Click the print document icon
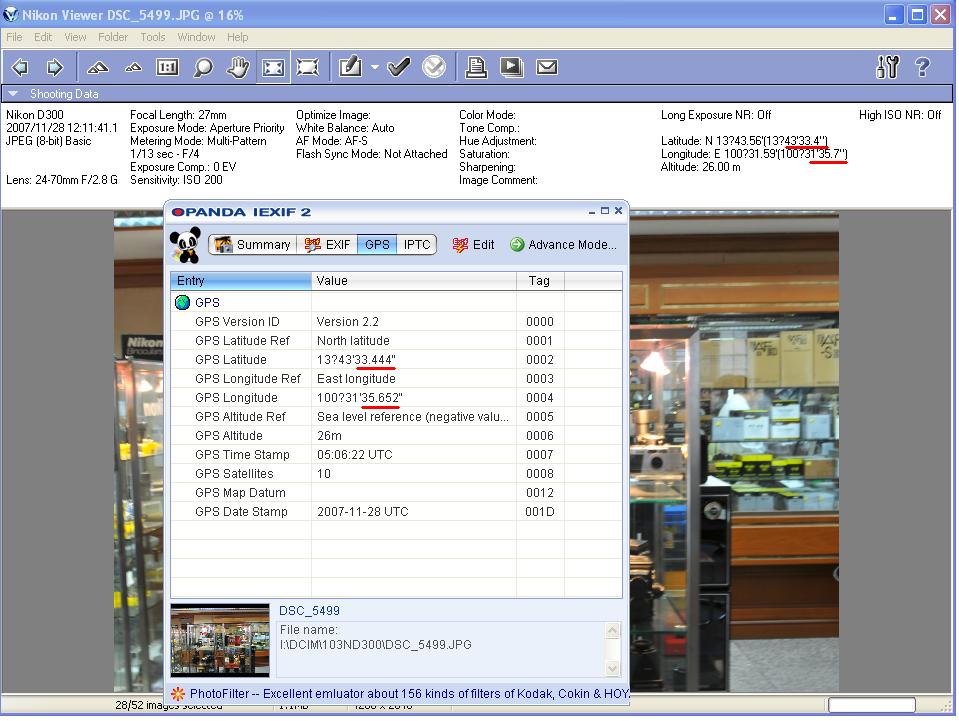The image size is (959, 721). (476, 67)
